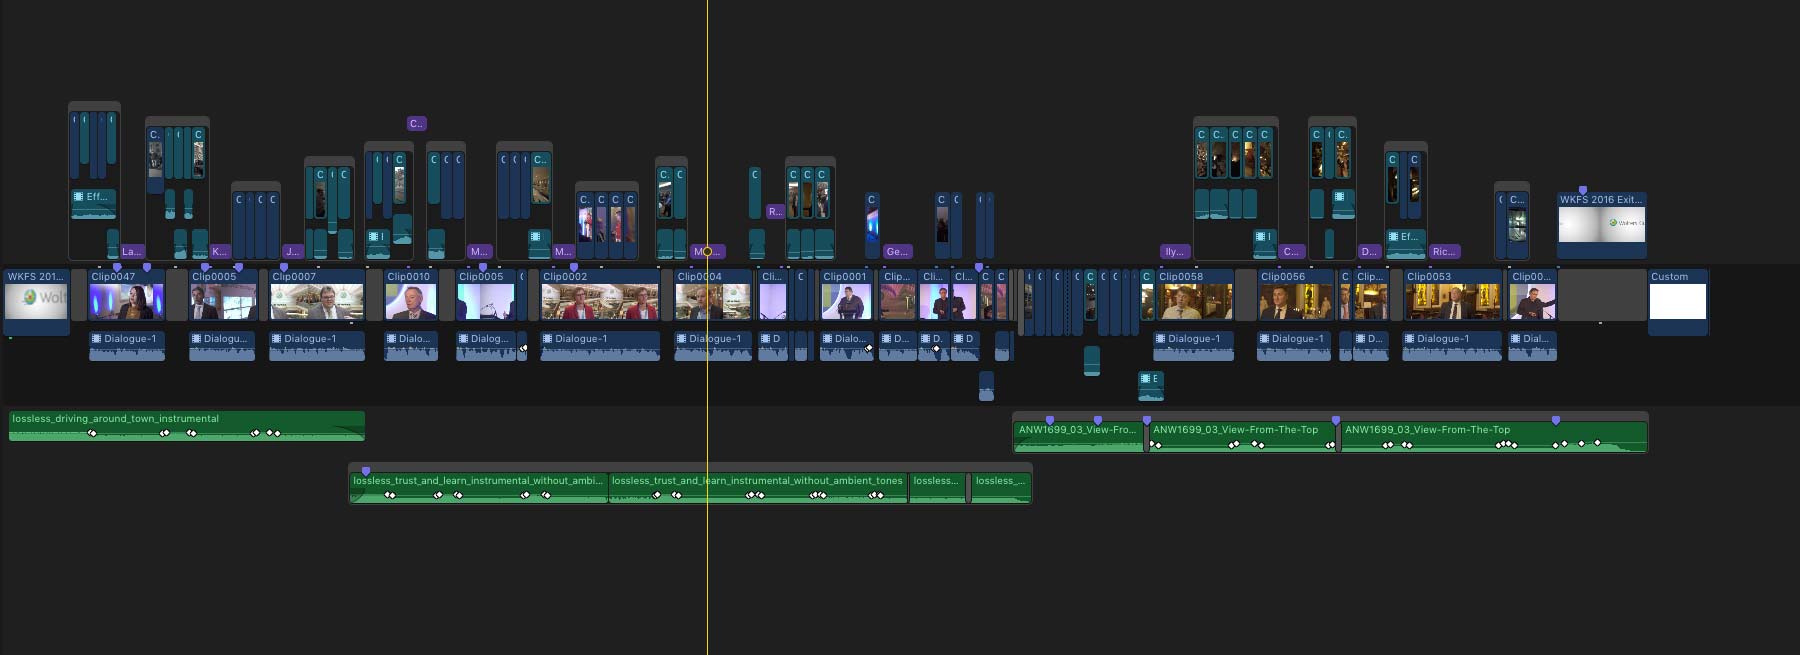This screenshot has height=655, width=1800.
Task: Select the WKFS 201... opening clip
Action: point(37,301)
